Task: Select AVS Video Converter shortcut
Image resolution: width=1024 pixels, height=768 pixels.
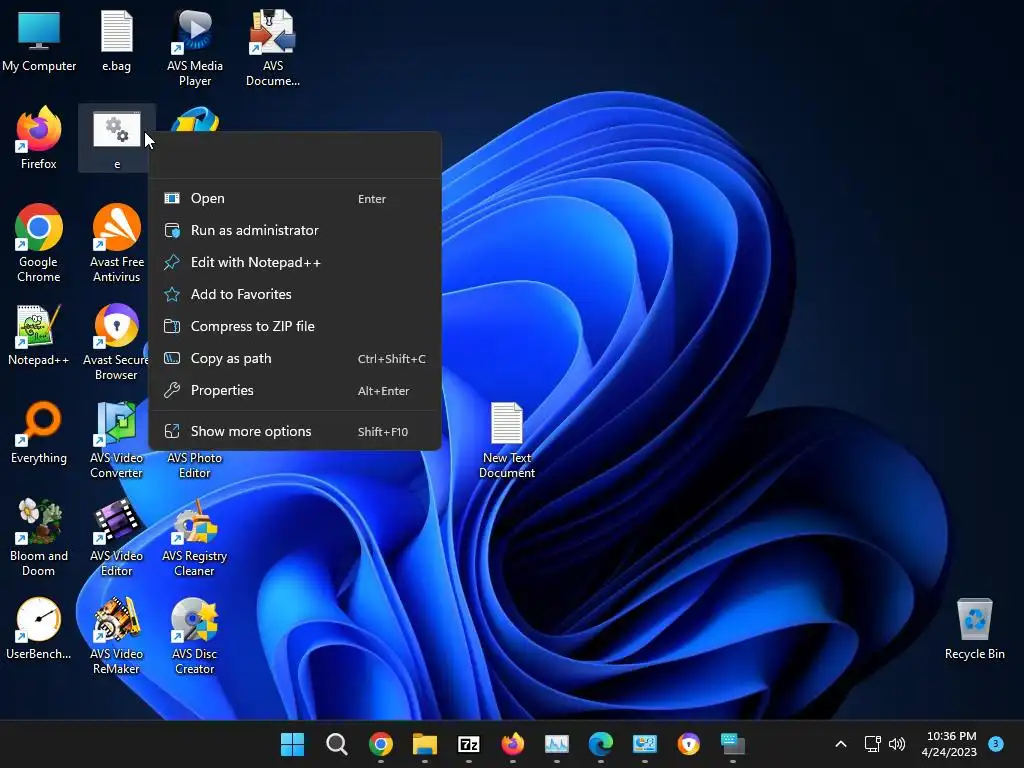Action: coord(116,440)
